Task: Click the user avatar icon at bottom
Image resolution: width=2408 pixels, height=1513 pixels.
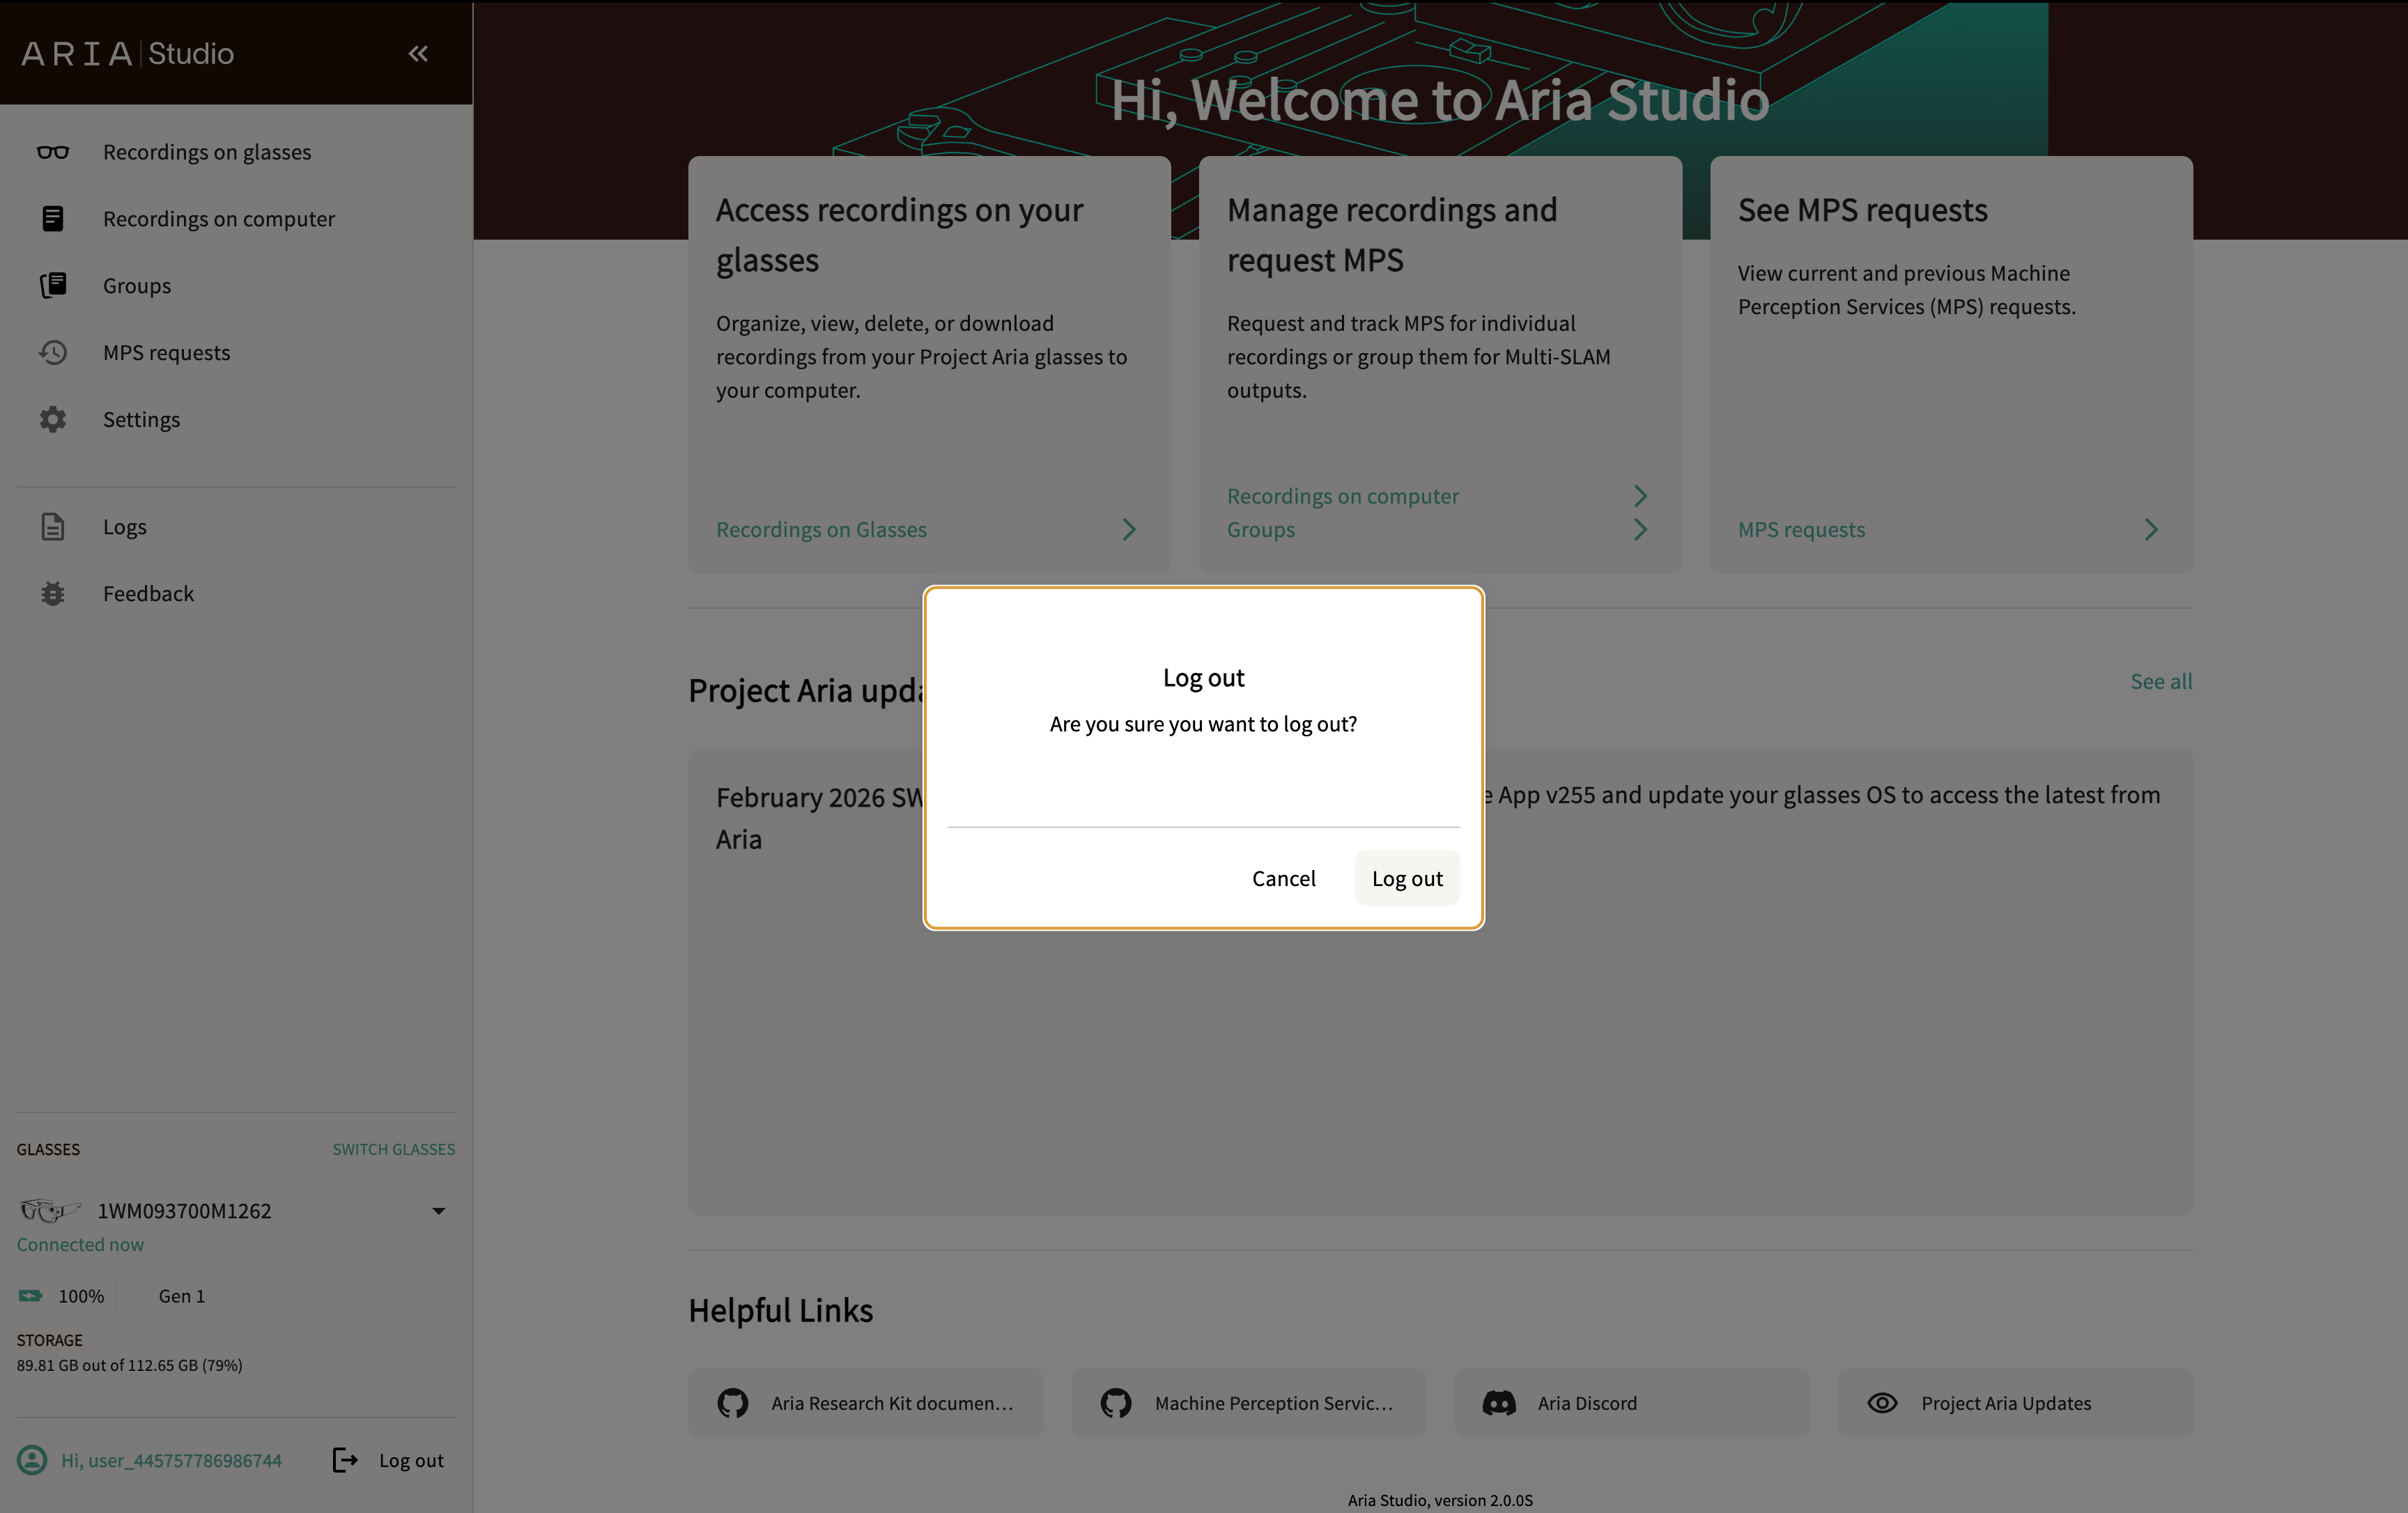Action: [32, 1460]
